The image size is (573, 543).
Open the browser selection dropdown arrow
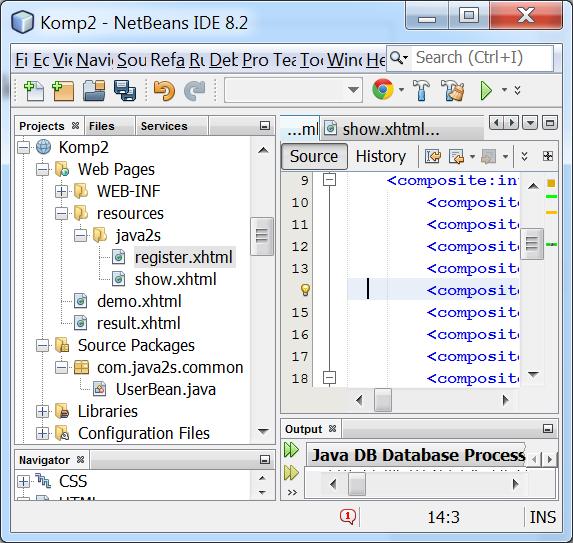[x=401, y=90]
